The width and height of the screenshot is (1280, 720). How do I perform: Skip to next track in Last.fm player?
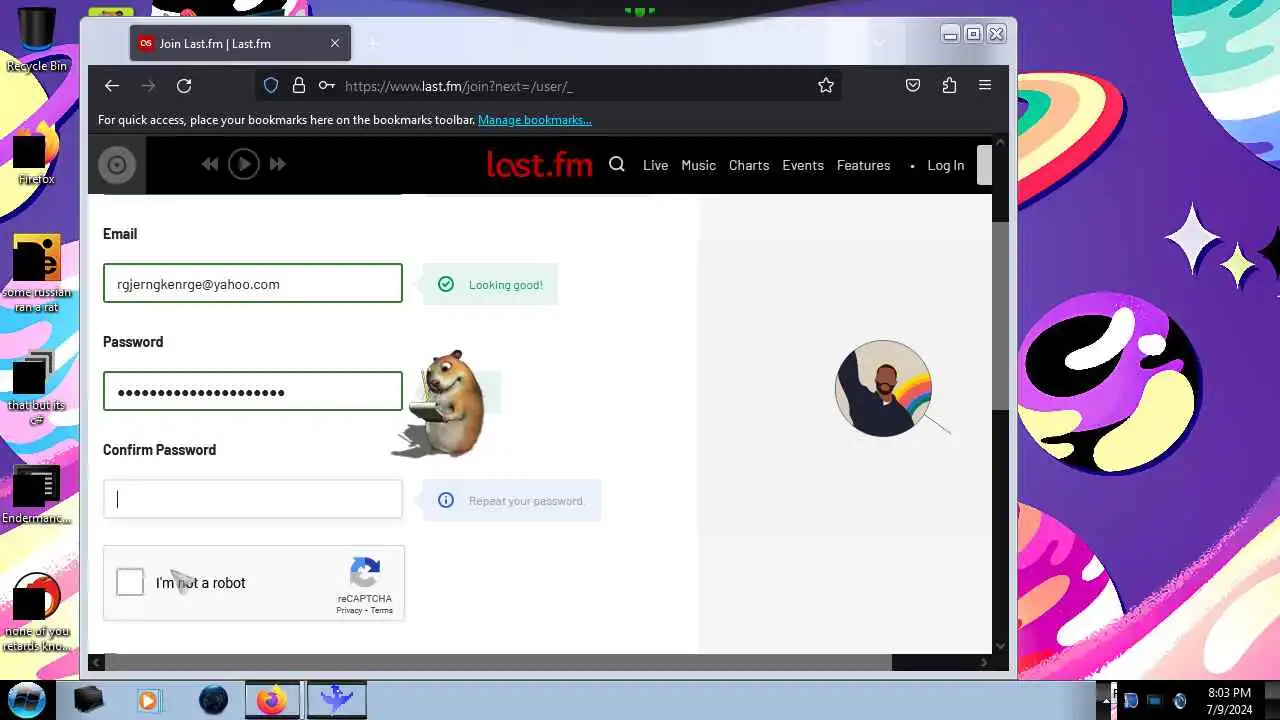[278, 165]
